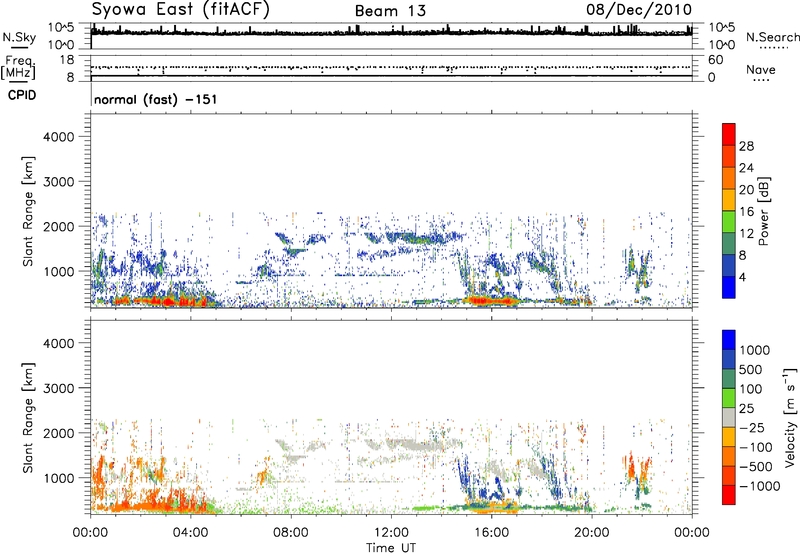
Task: Click the noise sky trace in top panel
Action: coord(391,32)
